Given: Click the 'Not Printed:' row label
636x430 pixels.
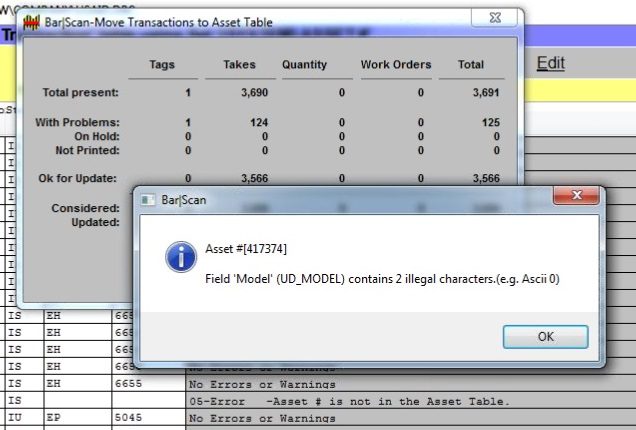Looking at the screenshot, I should point(88,150).
